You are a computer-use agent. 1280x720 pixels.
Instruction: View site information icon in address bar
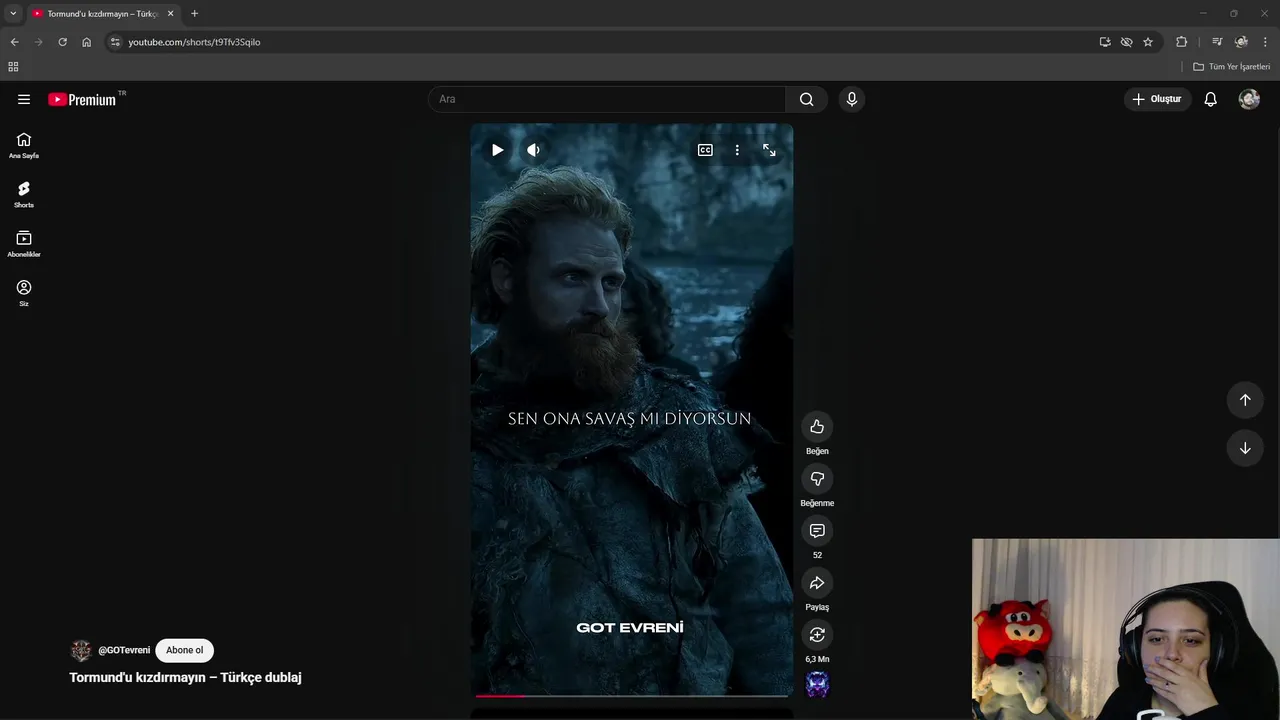[115, 42]
